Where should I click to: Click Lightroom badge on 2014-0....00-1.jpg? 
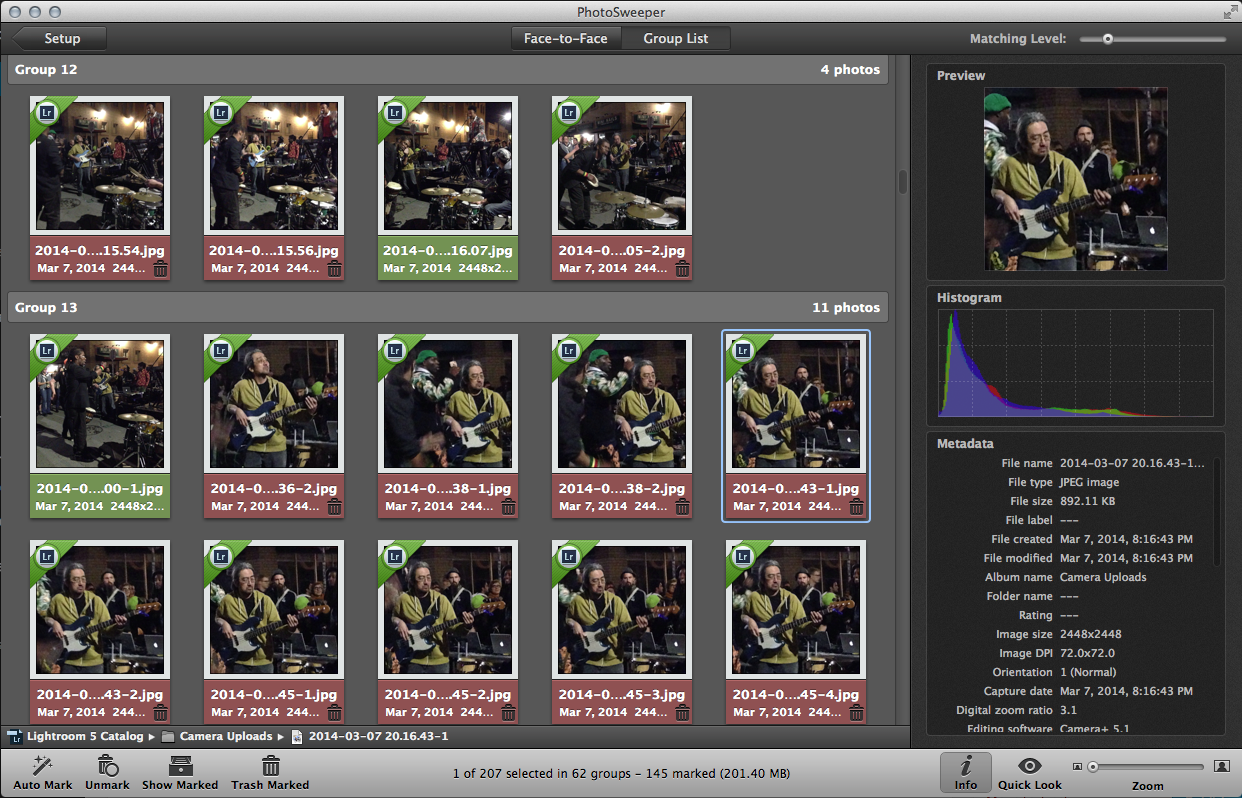pos(47,351)
